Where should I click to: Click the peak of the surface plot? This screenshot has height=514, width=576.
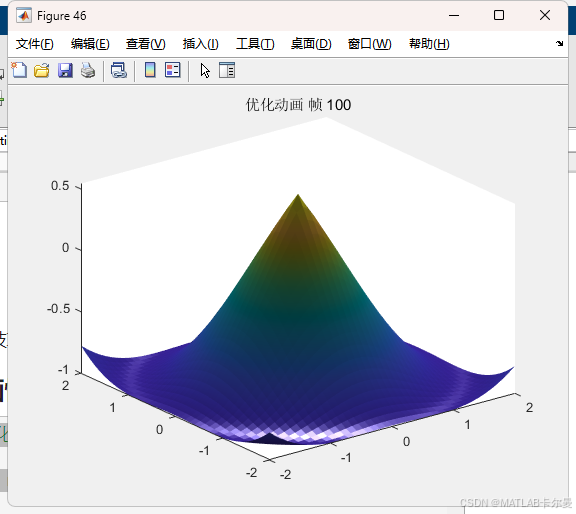click(298, 195)
